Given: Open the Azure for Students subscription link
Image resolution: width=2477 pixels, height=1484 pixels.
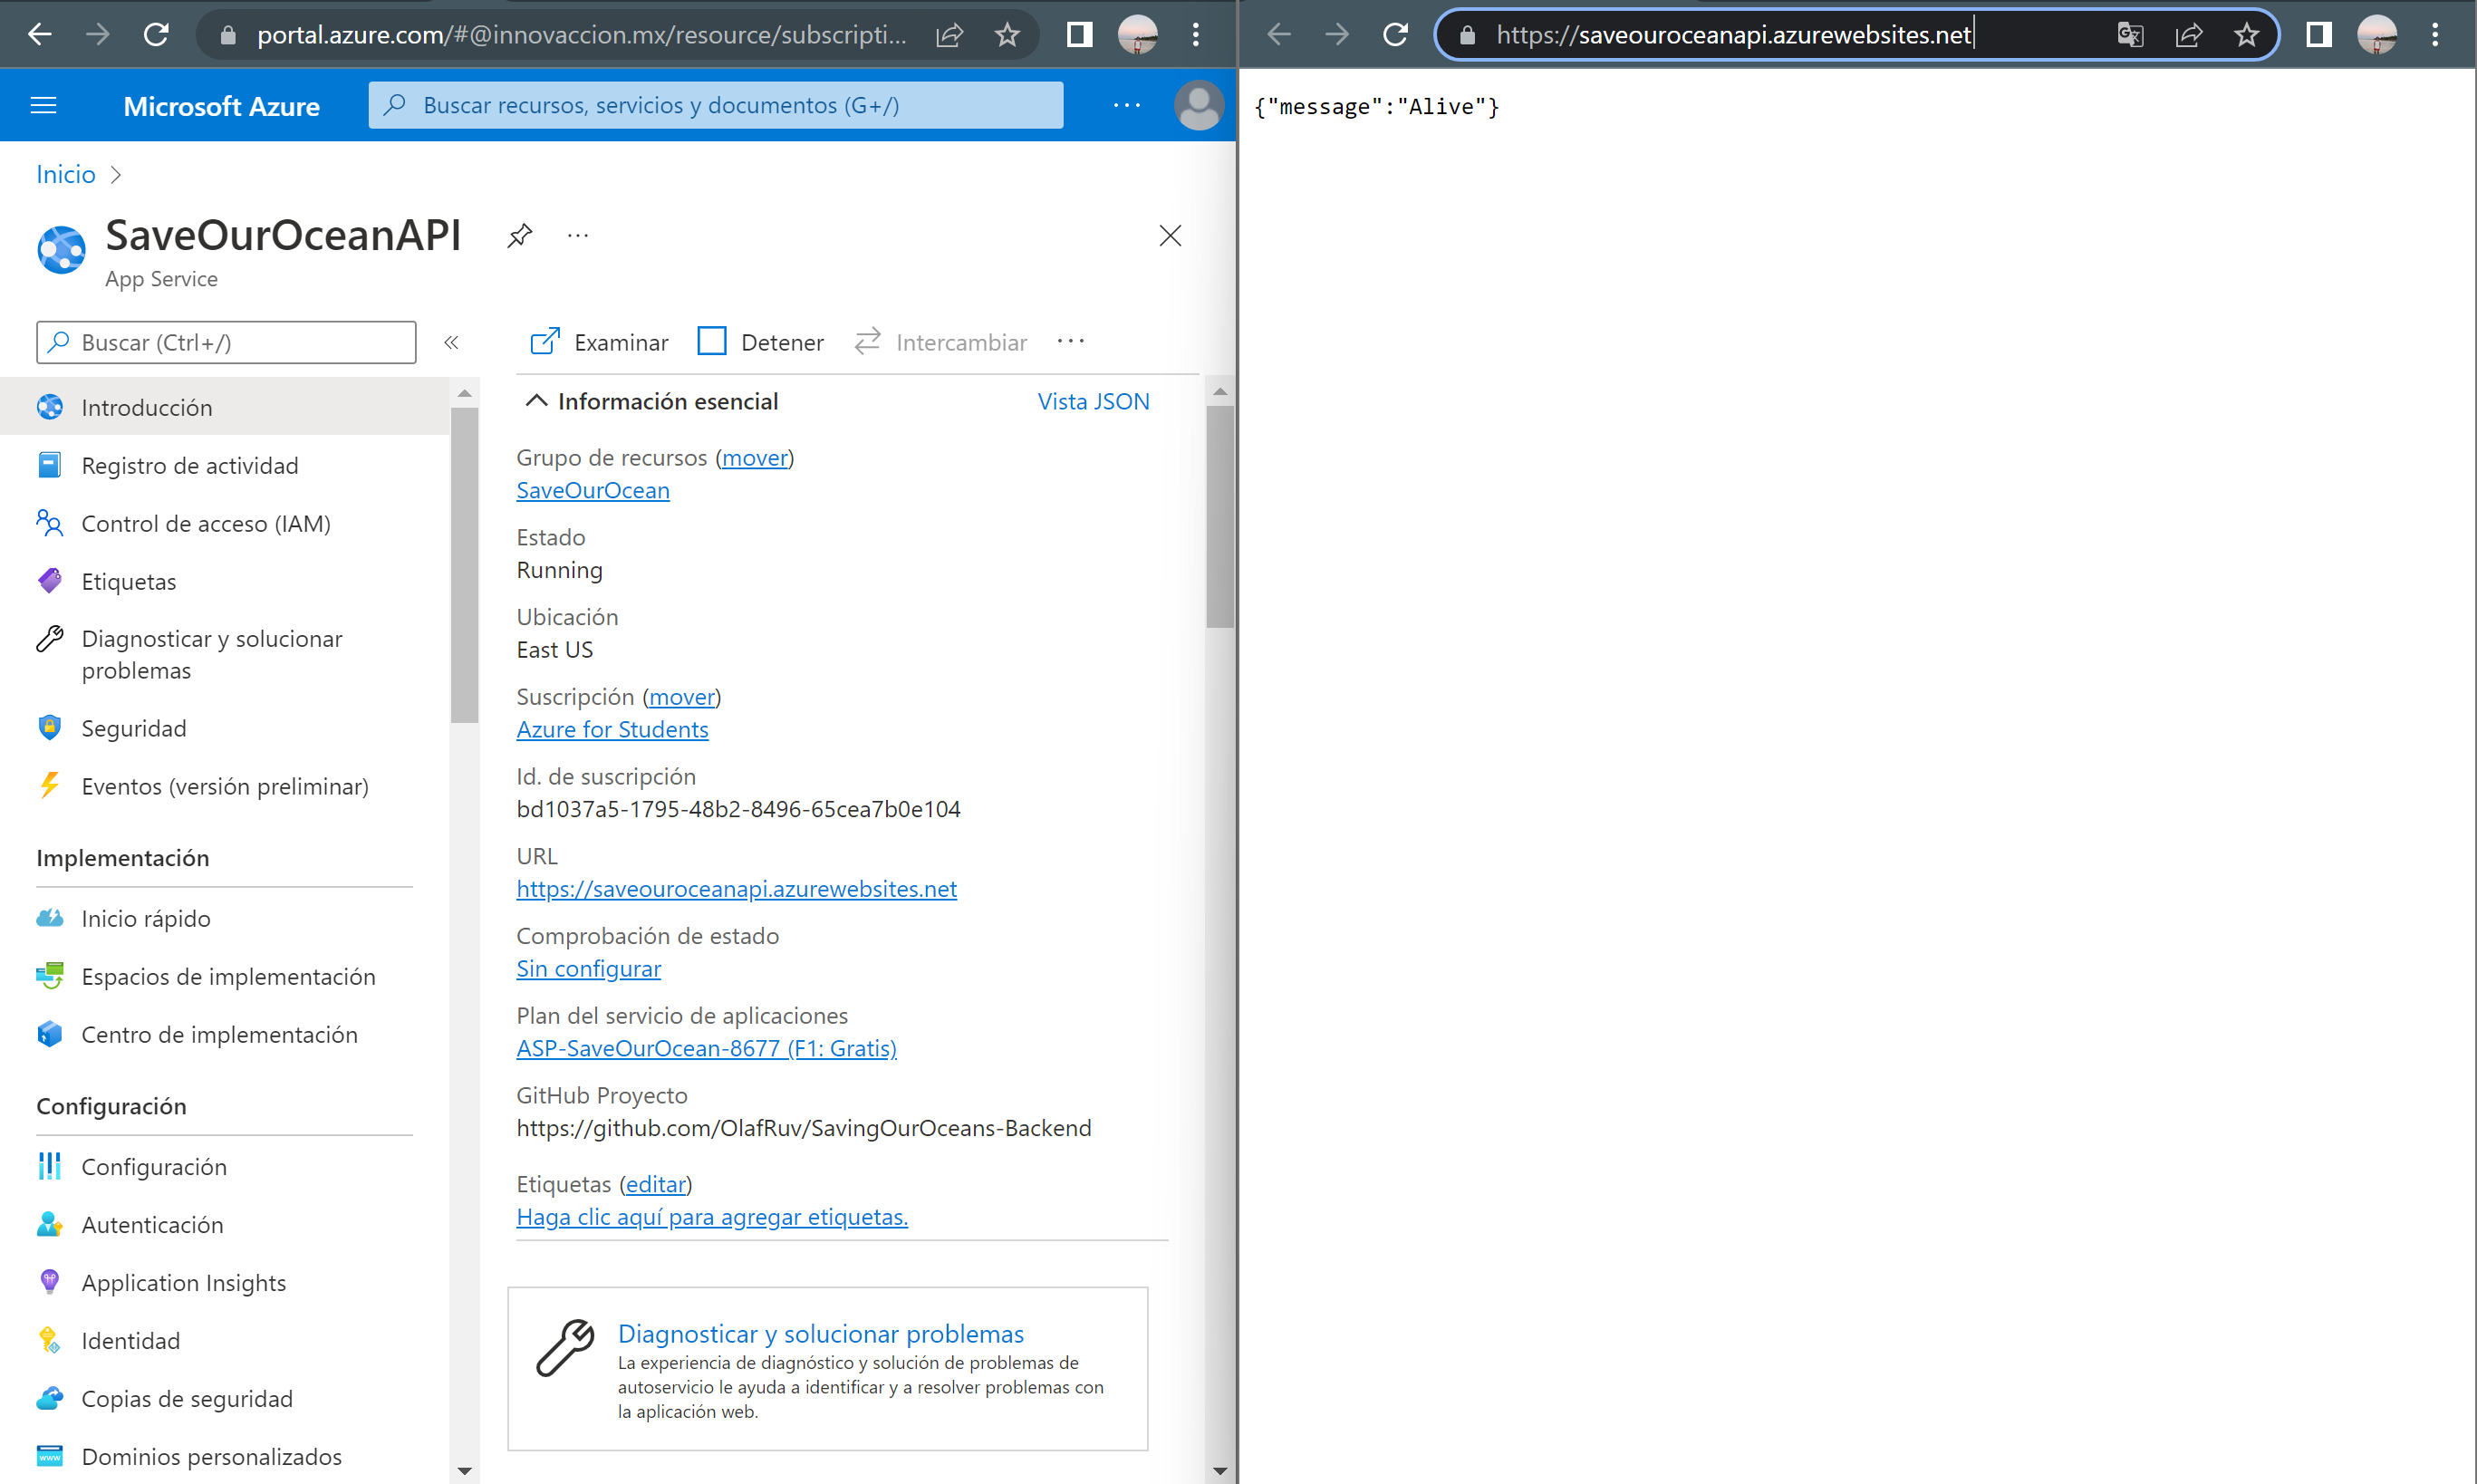Looking at the screenshot, I should (612, 729).
